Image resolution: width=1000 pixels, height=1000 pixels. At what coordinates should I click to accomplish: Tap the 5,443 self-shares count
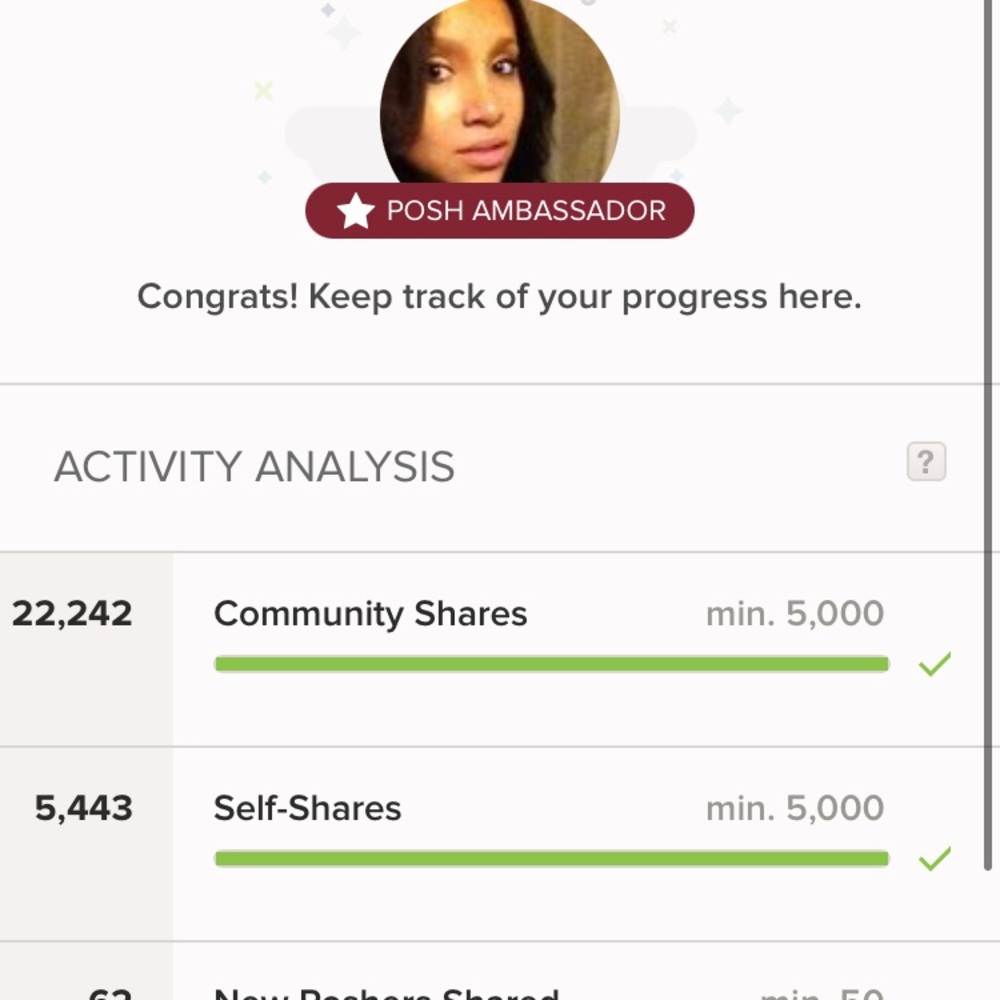click(84, 809)
